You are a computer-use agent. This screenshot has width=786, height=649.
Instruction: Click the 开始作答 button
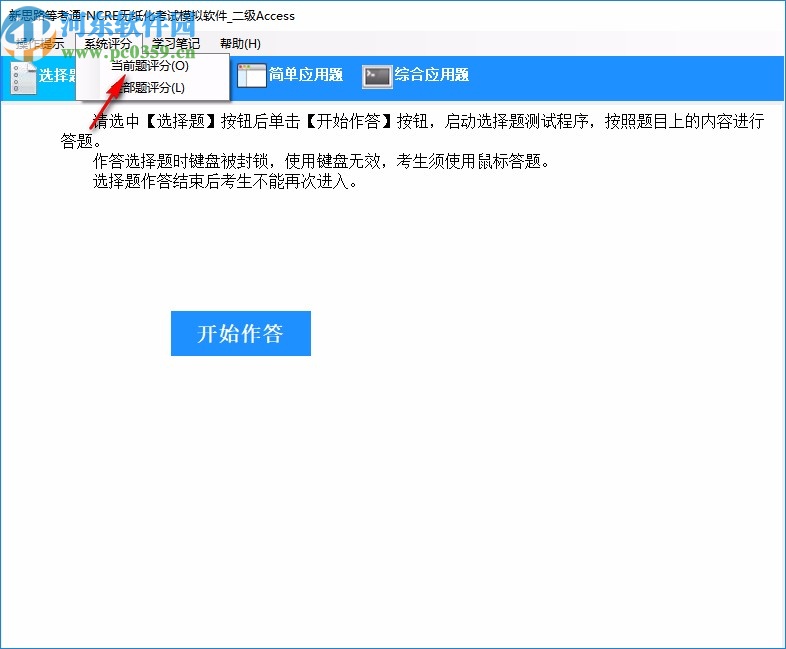(x=241, y=333)
